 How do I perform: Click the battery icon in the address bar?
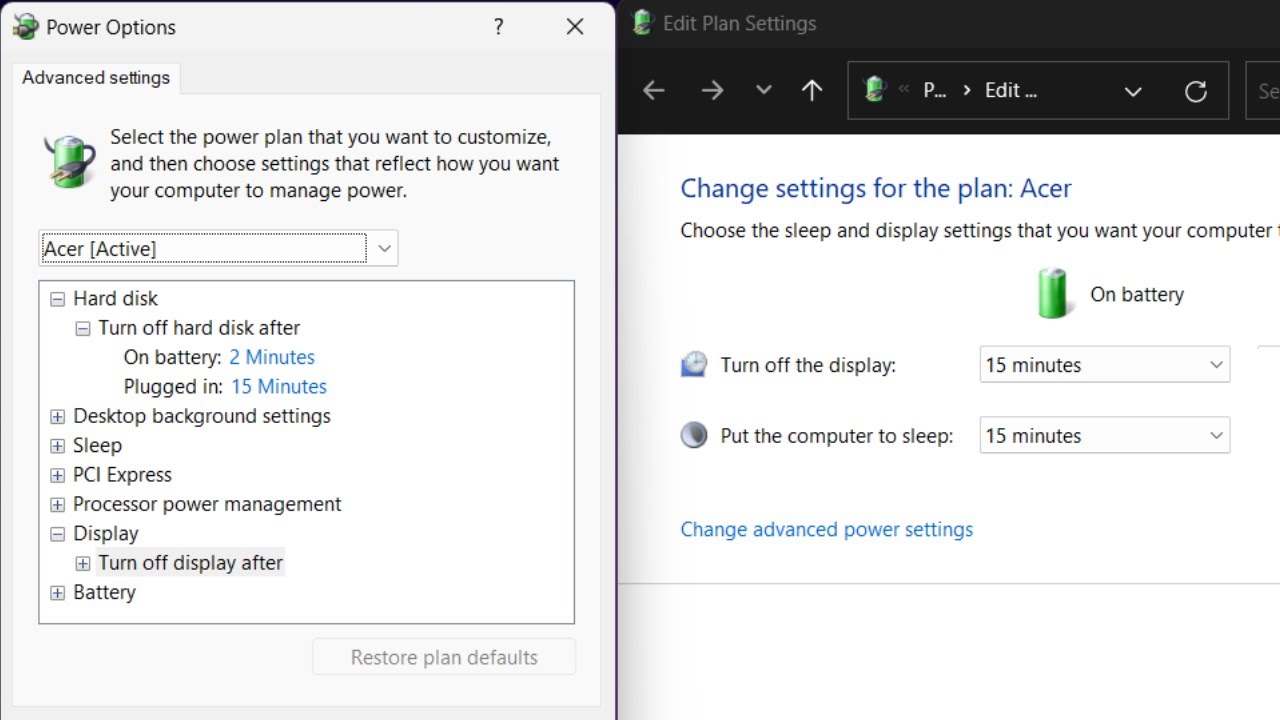pyautogui.click(x=875, y=90)
